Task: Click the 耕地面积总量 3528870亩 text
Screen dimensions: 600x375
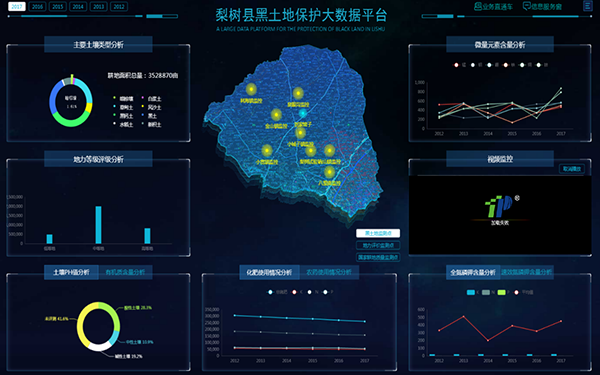Action: click(143, 76)
